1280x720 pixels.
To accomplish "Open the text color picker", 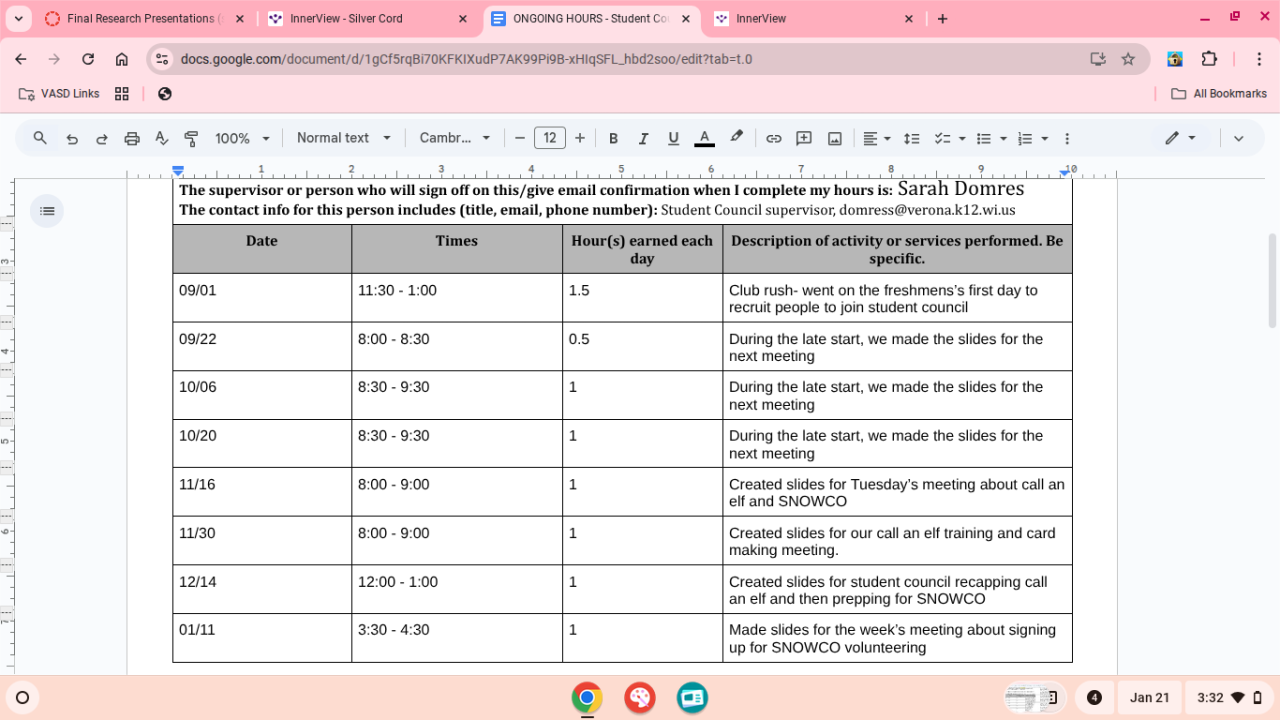I will coord(704,138).
